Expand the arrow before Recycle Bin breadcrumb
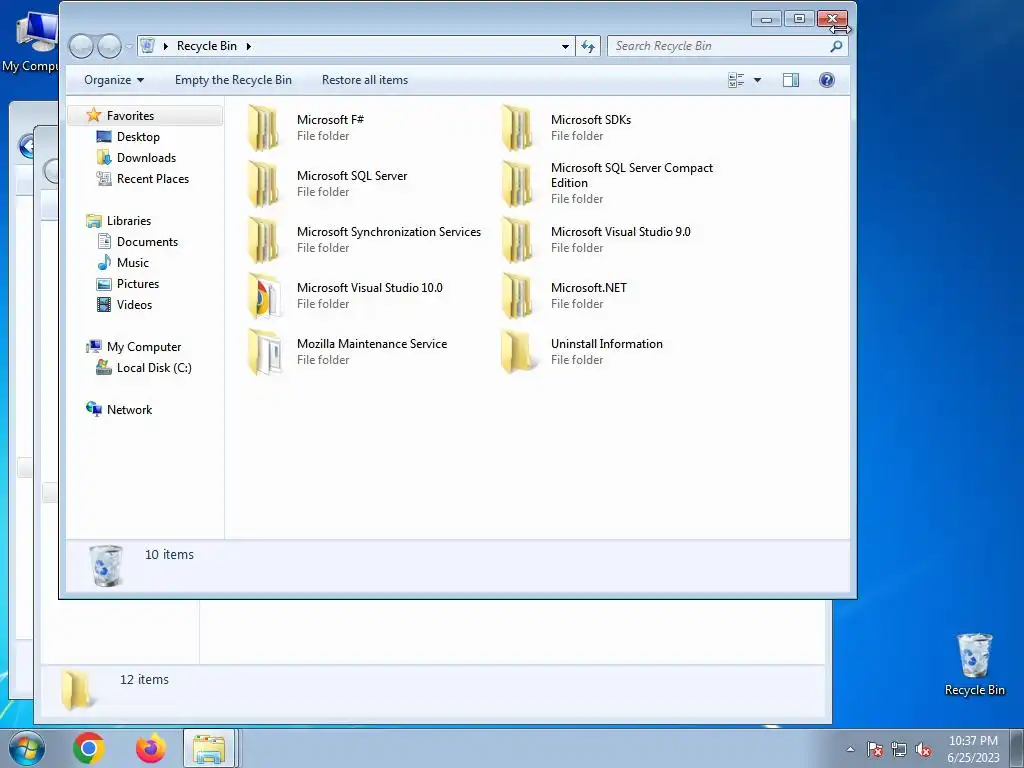 coord(165,46)
